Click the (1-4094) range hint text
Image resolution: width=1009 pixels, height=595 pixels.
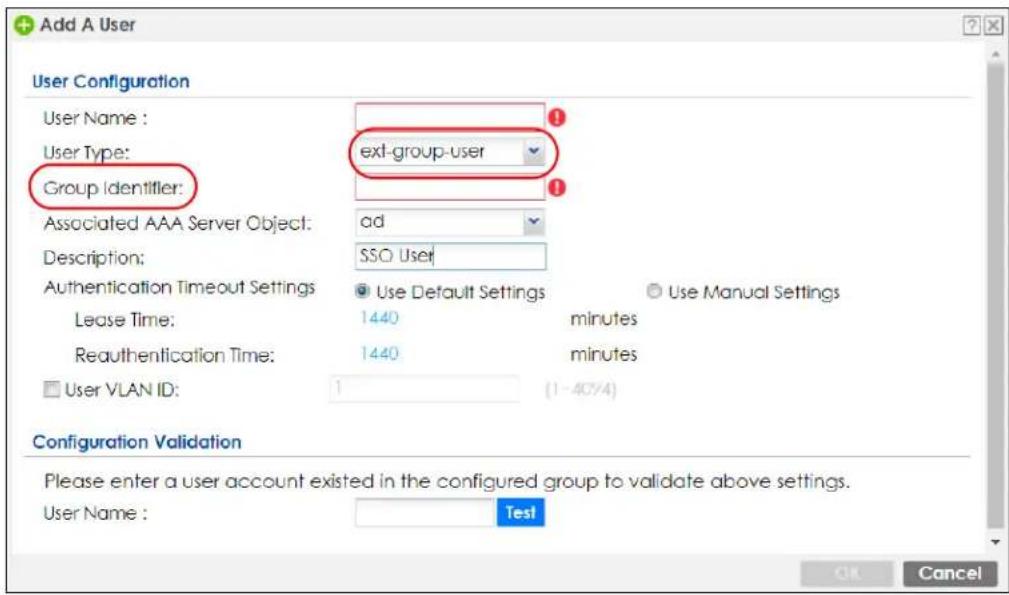(580, 389)
